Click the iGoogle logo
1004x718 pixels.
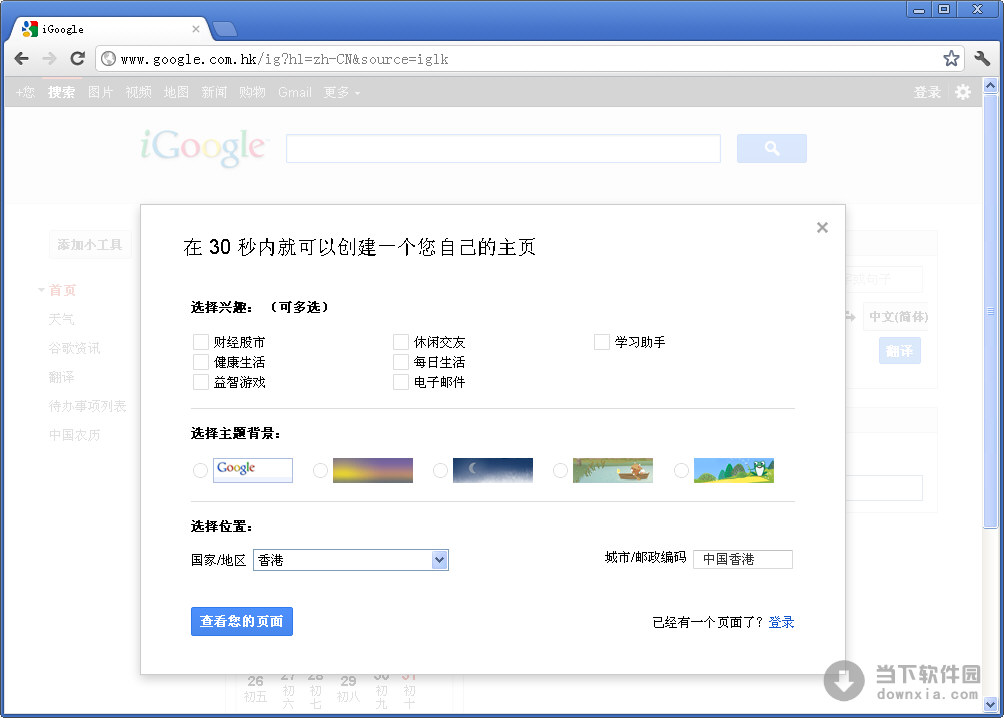click(202, 147)
